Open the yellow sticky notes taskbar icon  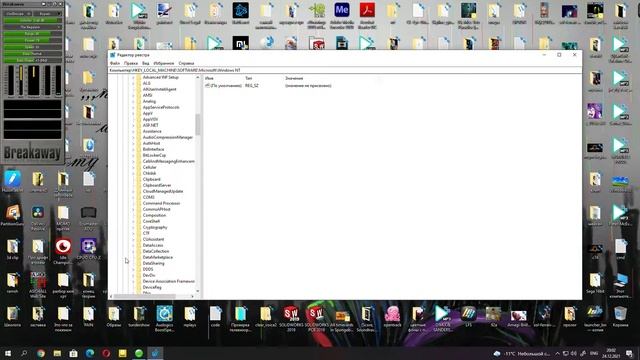tap(122, 353)
